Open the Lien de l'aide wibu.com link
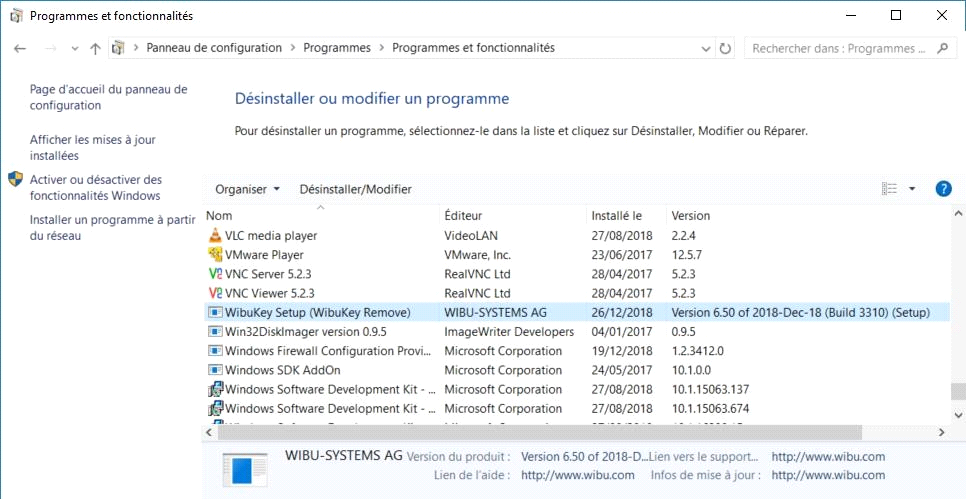The width and height of the screenshot is (966, 499). (x=578, y=476)
